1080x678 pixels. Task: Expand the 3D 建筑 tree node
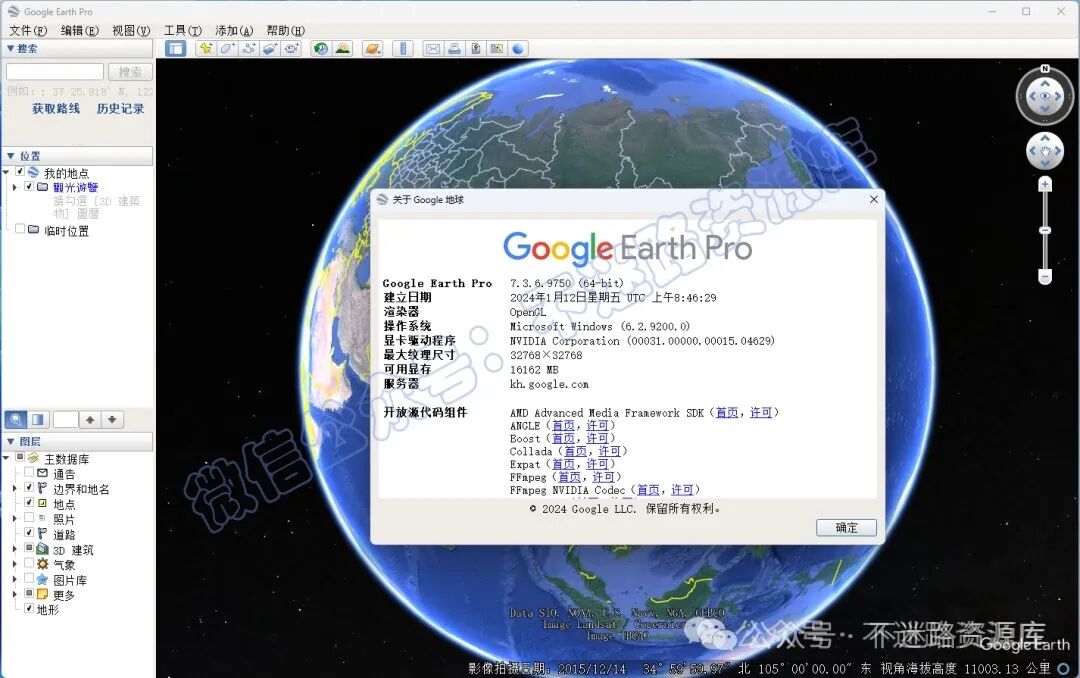point(14,549)
